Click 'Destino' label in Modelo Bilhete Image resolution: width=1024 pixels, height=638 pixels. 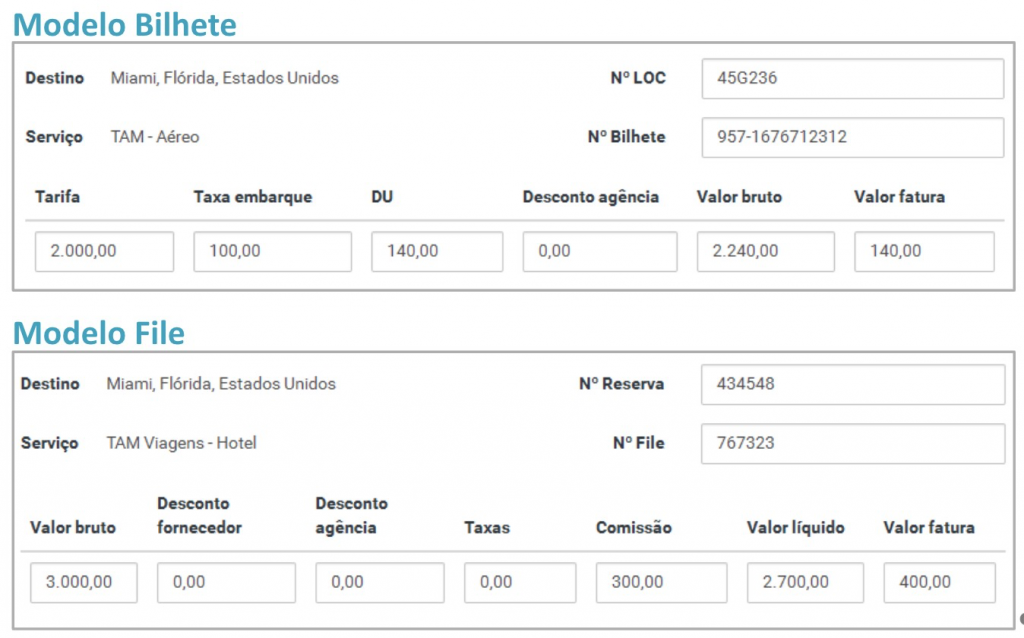[55, 78]
